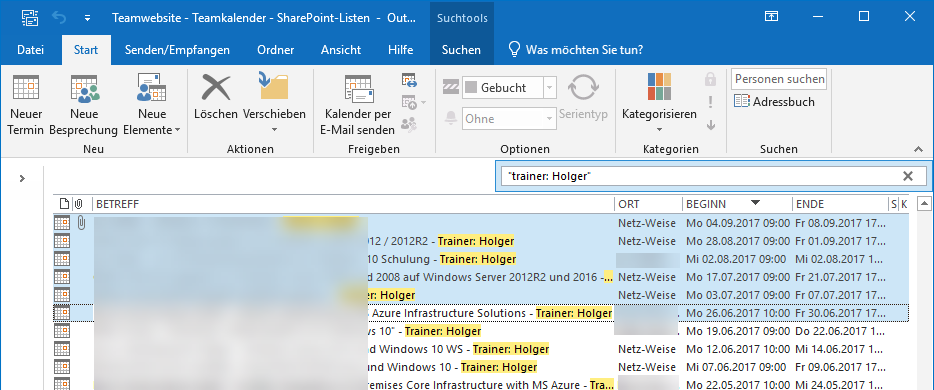
Task: Collapse the ribbon with the chevron
Action: 919,148
